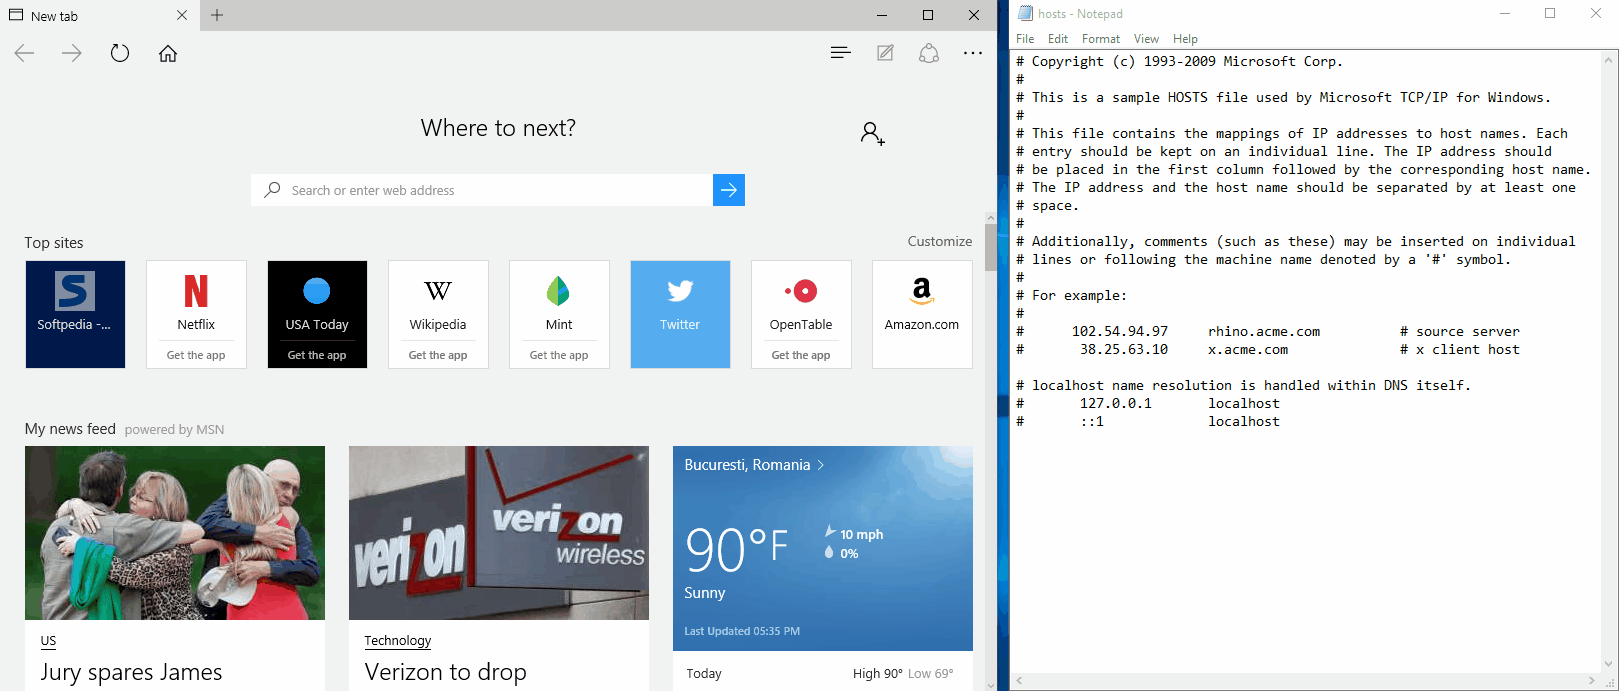This screenshot has width=1619, height=691.
Task: Click the Home button in Edge
Action: pyautogui.click(x=168, y=53)
